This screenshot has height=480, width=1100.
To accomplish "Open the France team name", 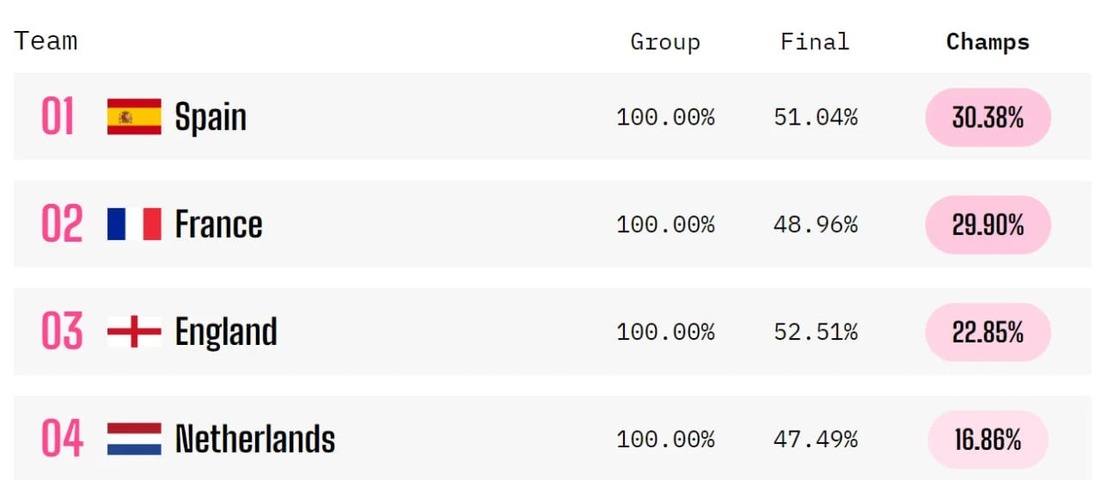I will (219, 225).
